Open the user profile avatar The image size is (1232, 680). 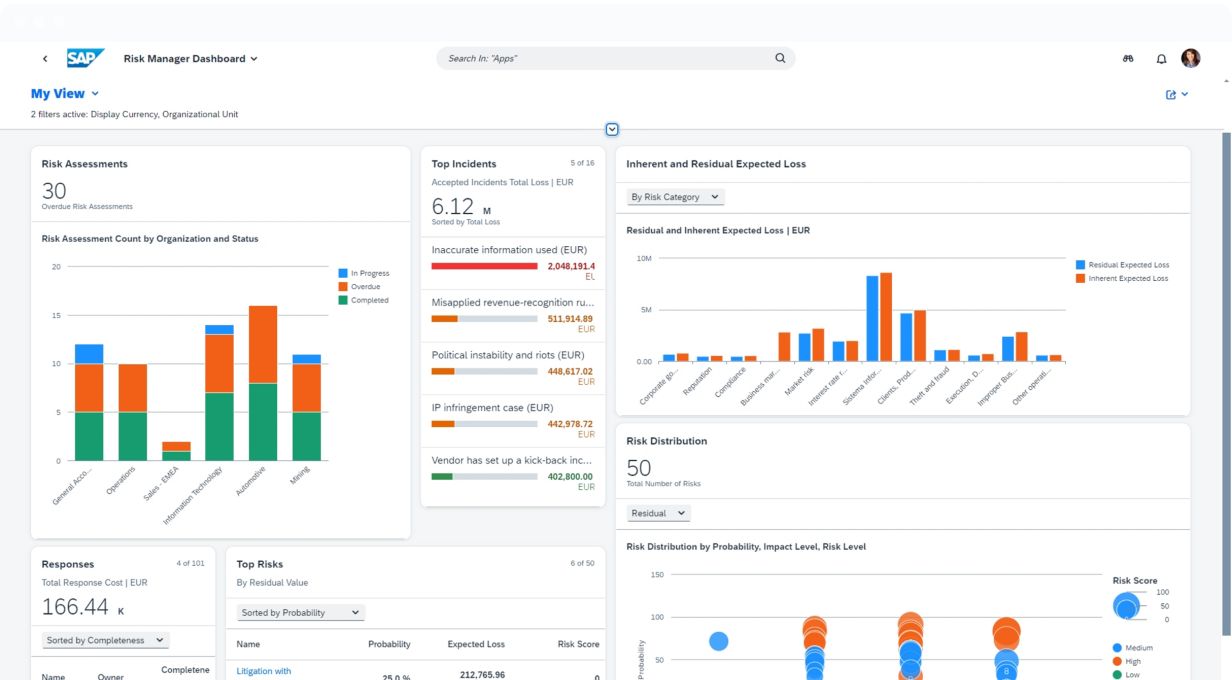tap(1190, 58)
